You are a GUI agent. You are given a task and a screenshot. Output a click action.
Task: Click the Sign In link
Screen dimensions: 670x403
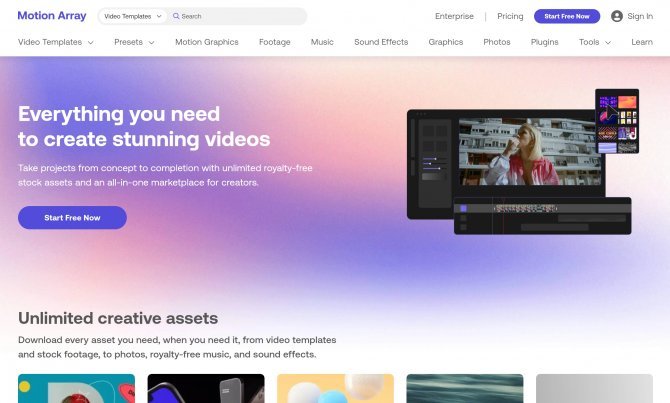[x=640, y=16]
